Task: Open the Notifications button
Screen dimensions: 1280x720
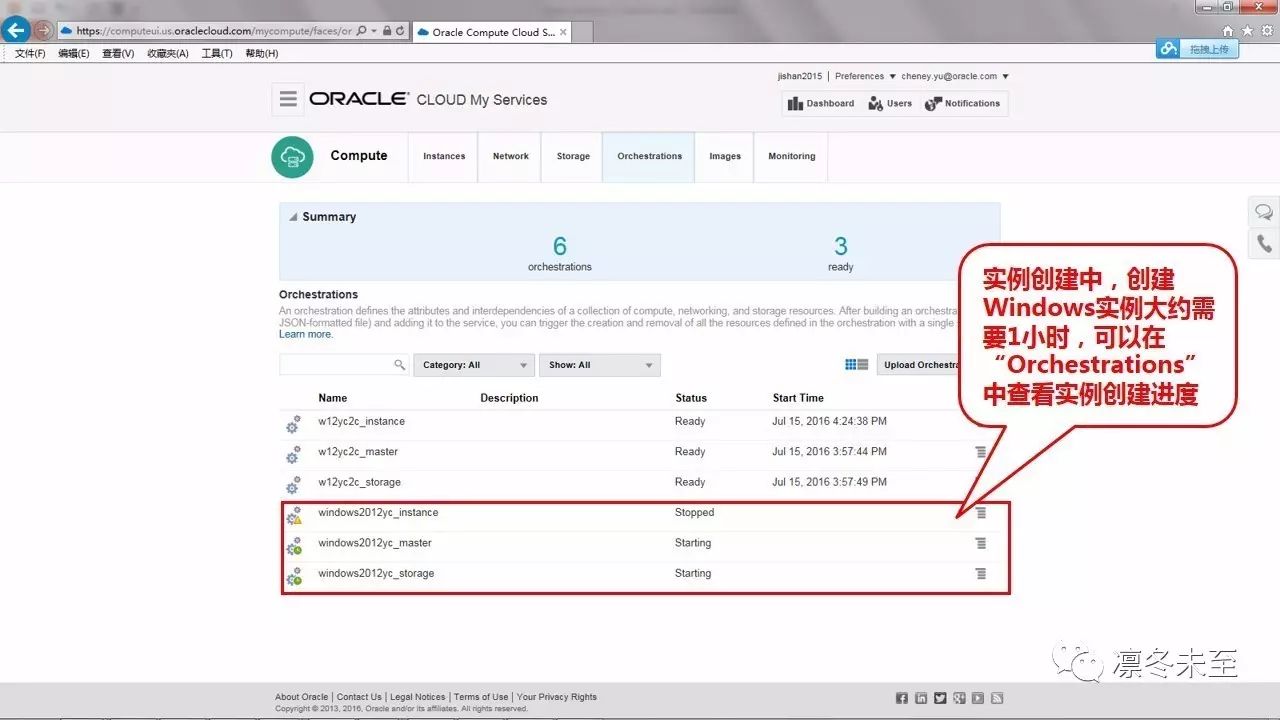Action: [963, 103]
